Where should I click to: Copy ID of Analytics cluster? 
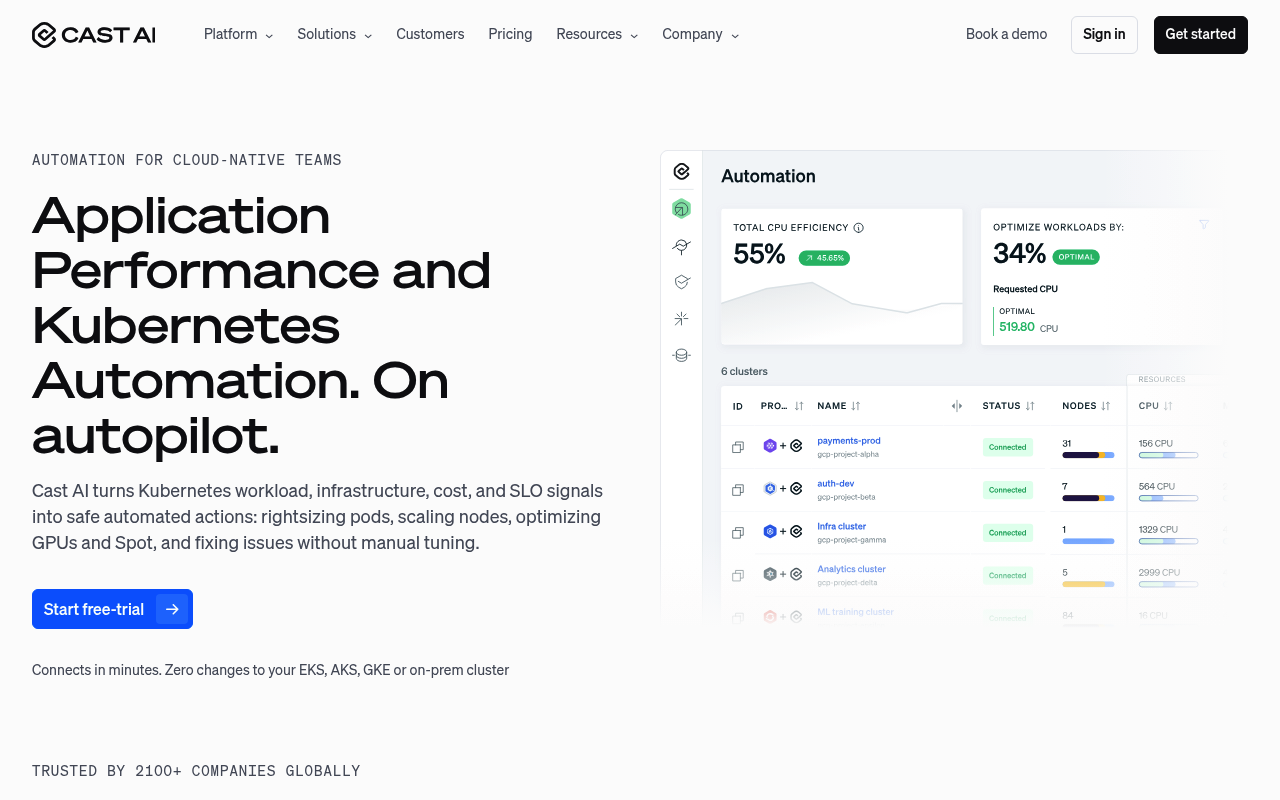tap(738, 575)
